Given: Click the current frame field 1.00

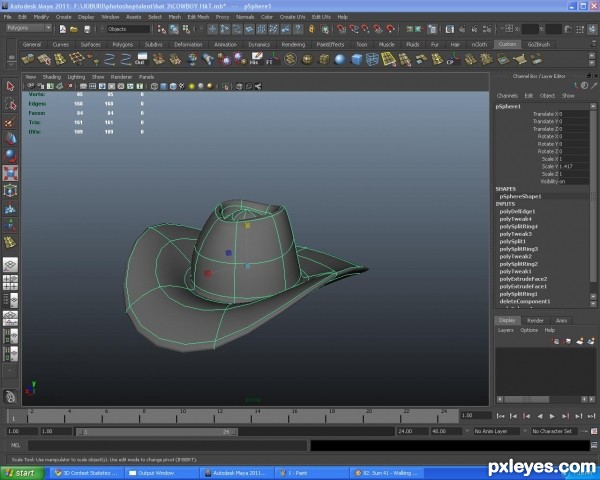Looking at the screenshot, I should [476, 415].
